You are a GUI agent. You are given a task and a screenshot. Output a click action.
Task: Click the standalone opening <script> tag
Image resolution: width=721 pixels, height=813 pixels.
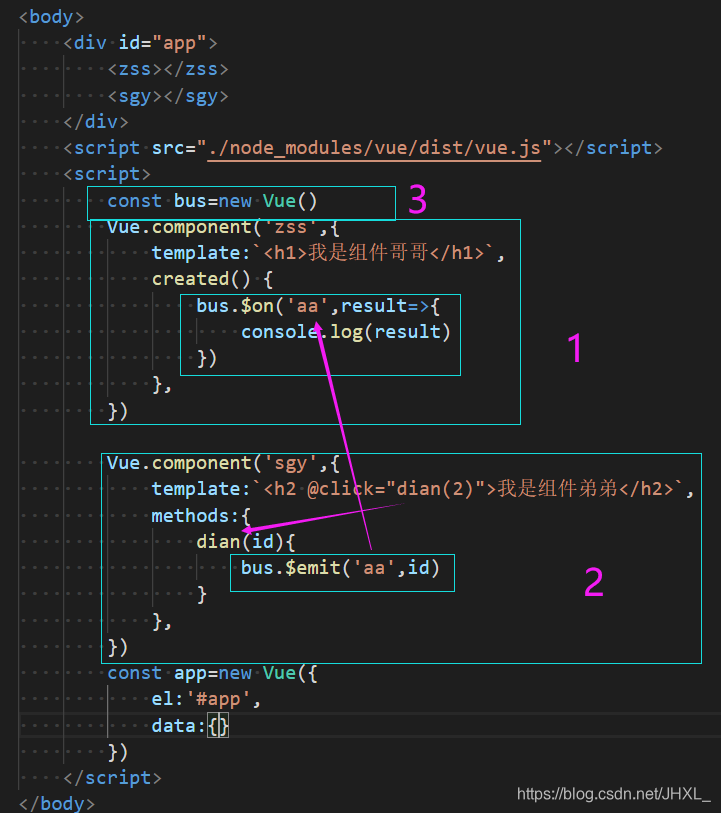click(107, 174)
